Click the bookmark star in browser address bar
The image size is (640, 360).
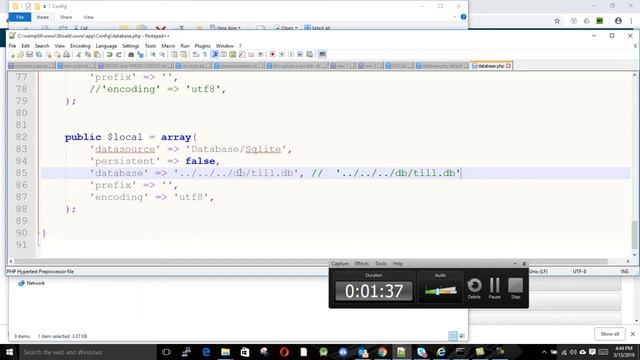click(557, 21)
